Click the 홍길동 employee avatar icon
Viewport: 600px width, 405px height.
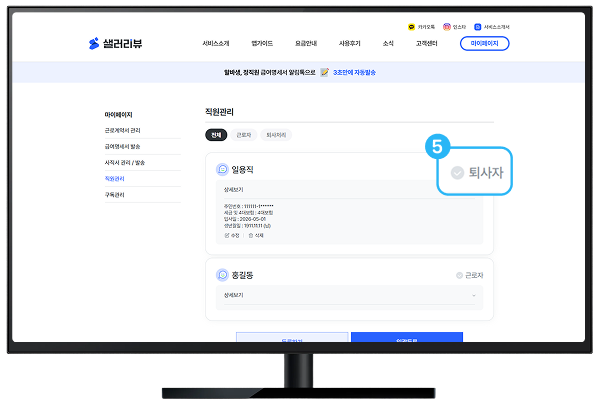[x=222, y=275]
